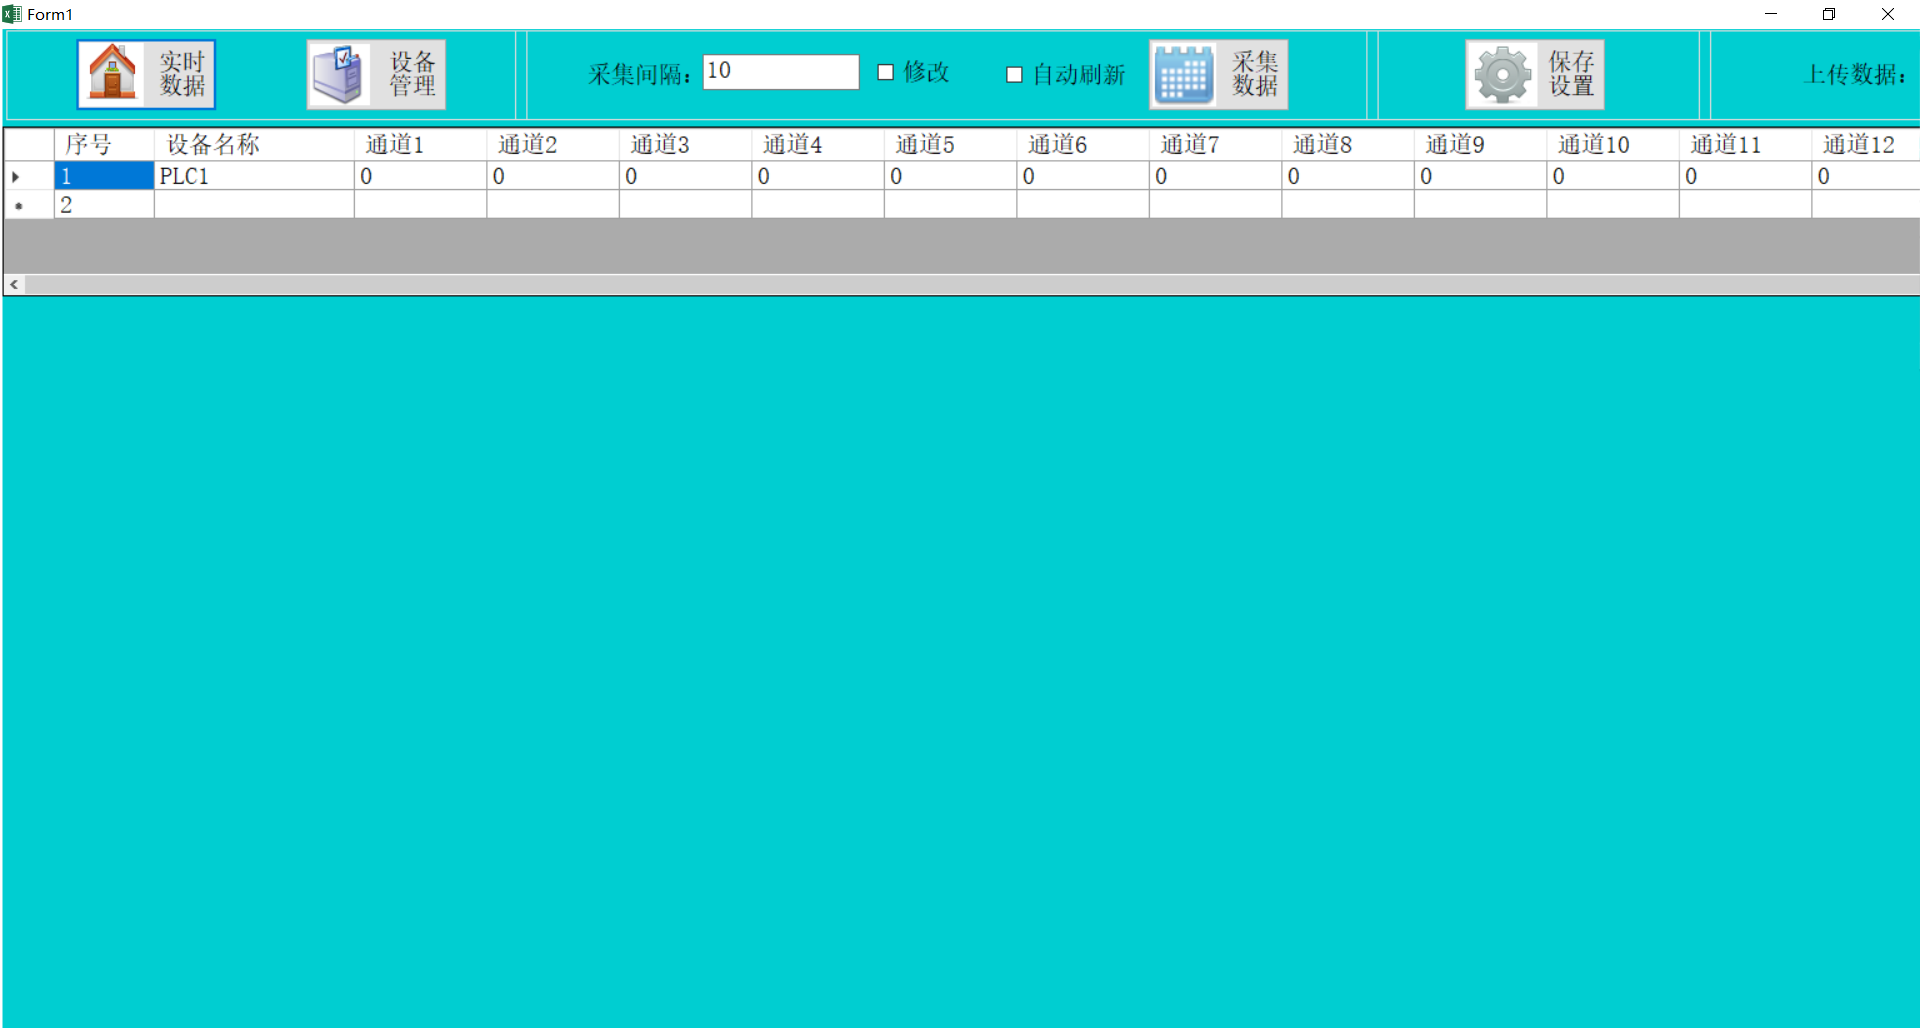The height and width of the screenshot is (1028, 1920).
Task: Click the 设备名称 column header
Action: tap(254, 145)
